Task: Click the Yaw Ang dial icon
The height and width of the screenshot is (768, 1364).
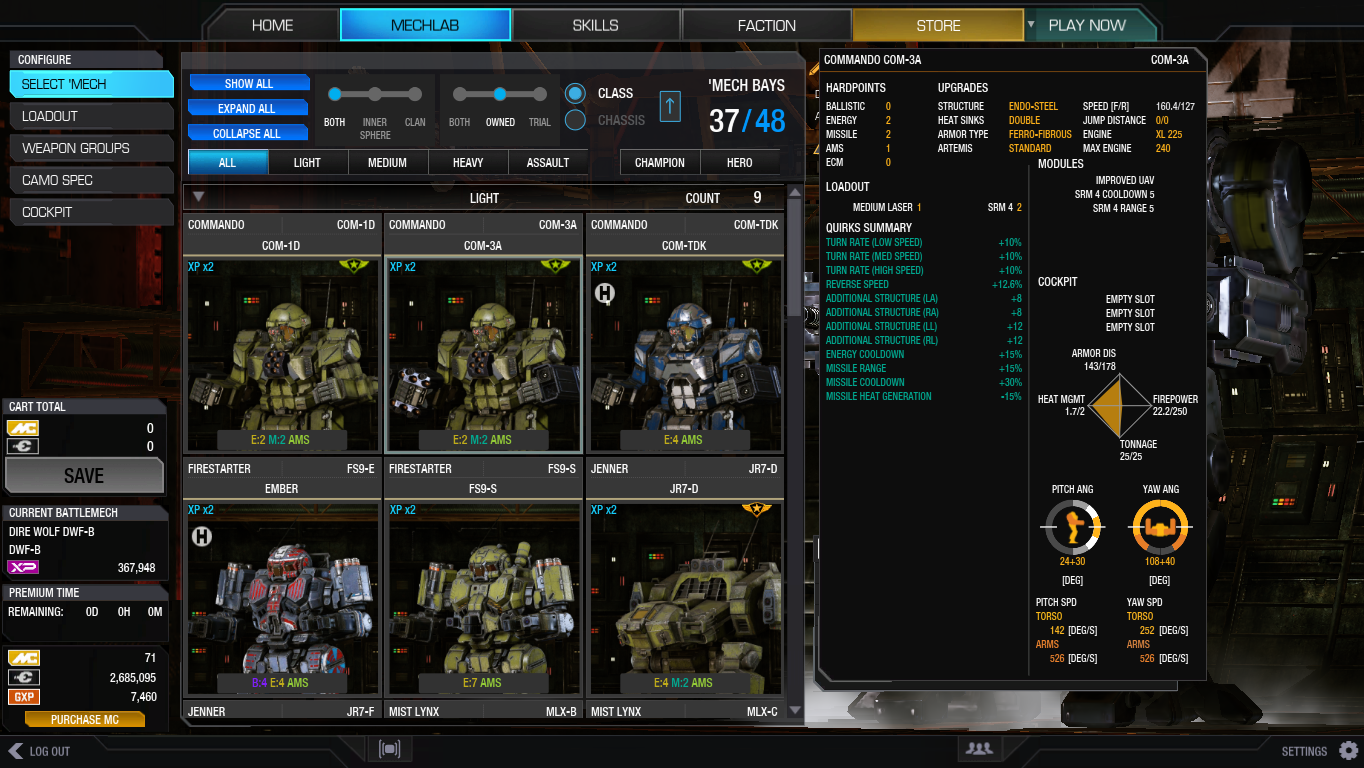Action: coord(1160,528)
